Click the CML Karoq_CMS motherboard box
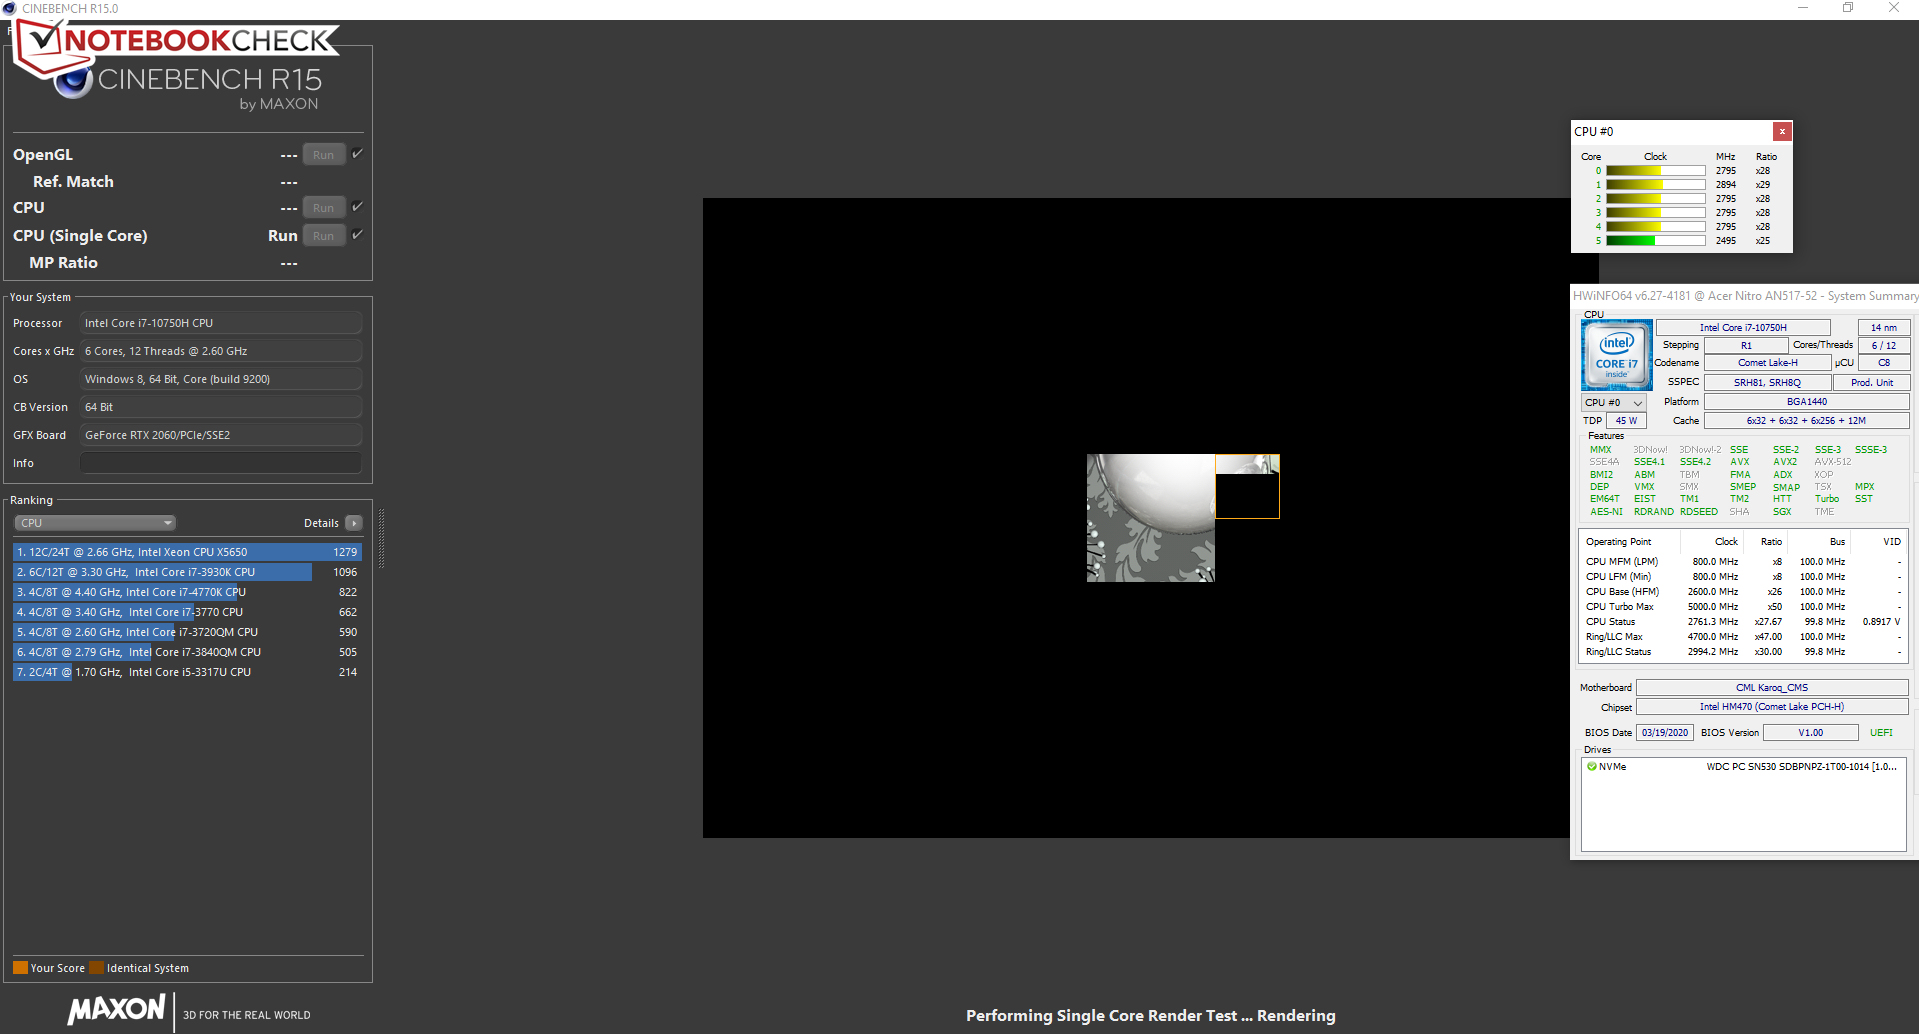Screen dimensions: 1919x1034 click(x=1771, y=688)
